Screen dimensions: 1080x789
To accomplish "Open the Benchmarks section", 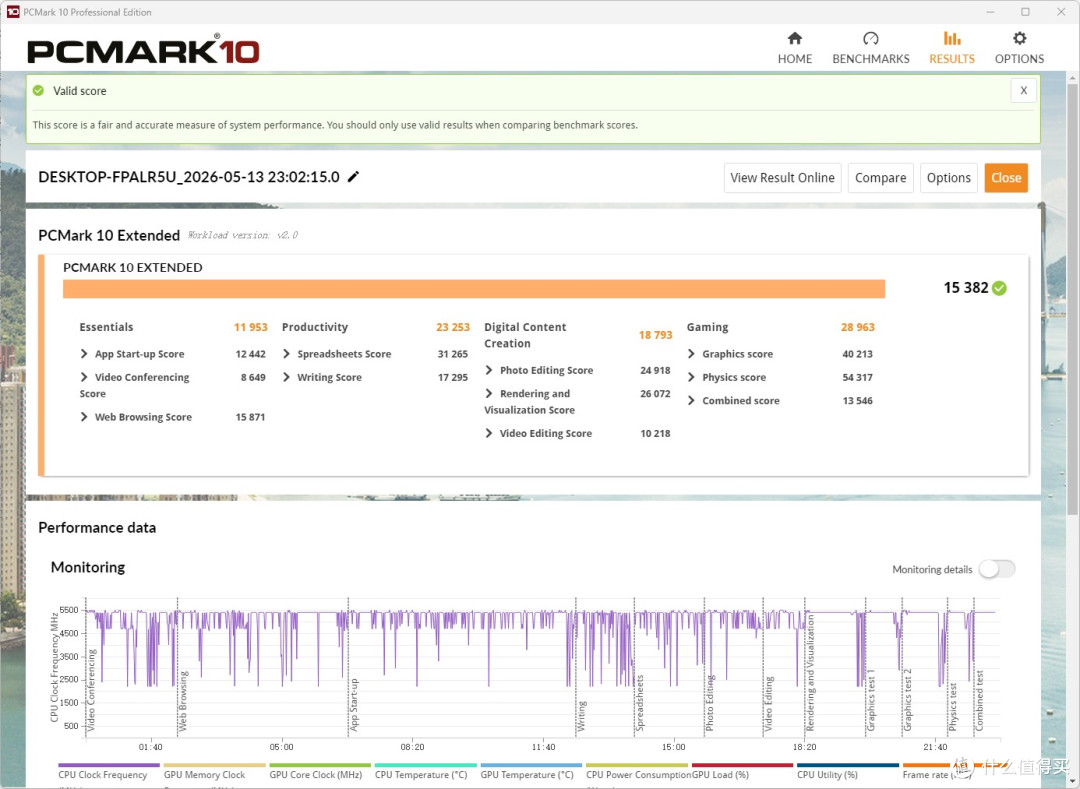I will (871, 48).
